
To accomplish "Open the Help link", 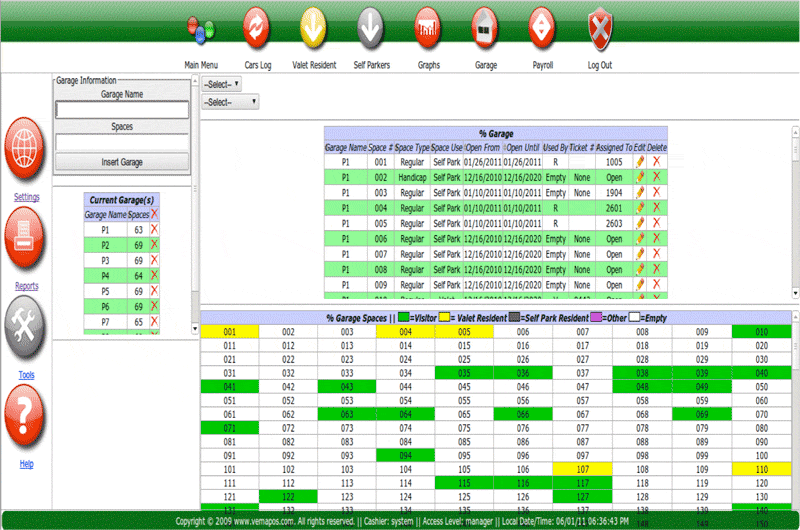I will coord(27,464).
